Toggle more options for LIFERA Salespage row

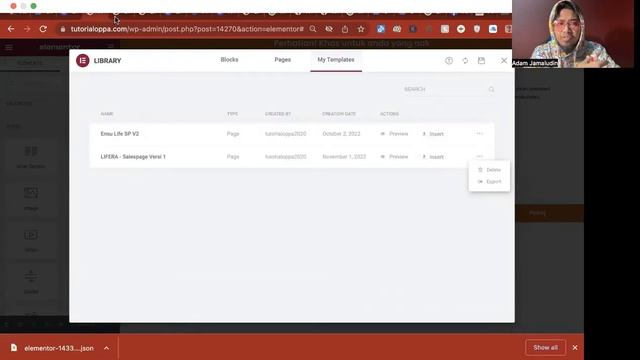(x=480, y=156)
